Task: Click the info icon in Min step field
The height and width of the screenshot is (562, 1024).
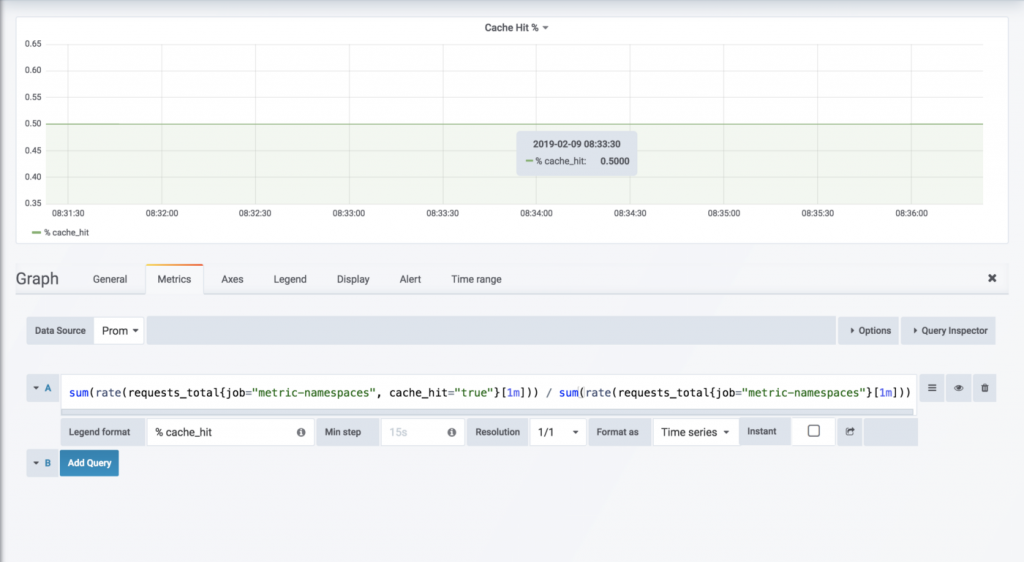Action: (x=451, y=432)
